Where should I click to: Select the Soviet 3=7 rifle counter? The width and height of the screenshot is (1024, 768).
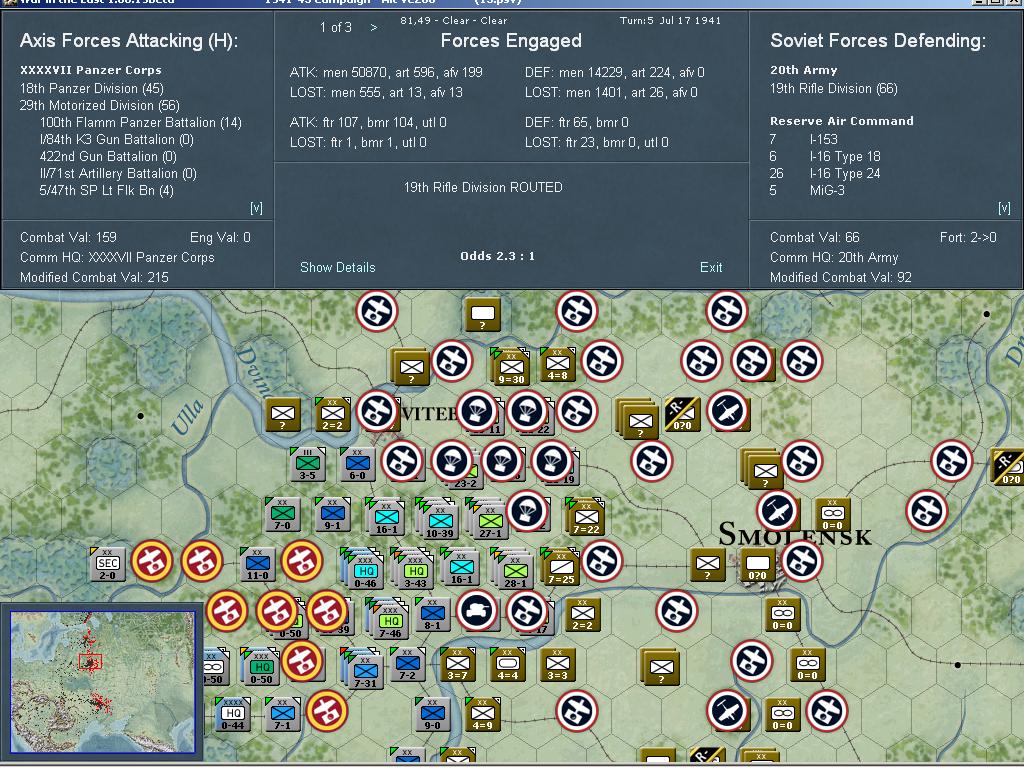coord(457,664)
